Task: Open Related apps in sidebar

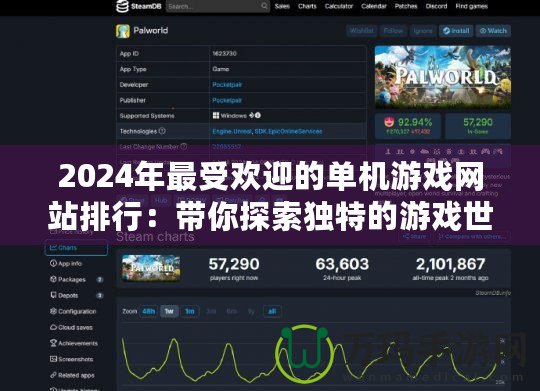Action: pyautogui.click(x=72, y=375)
